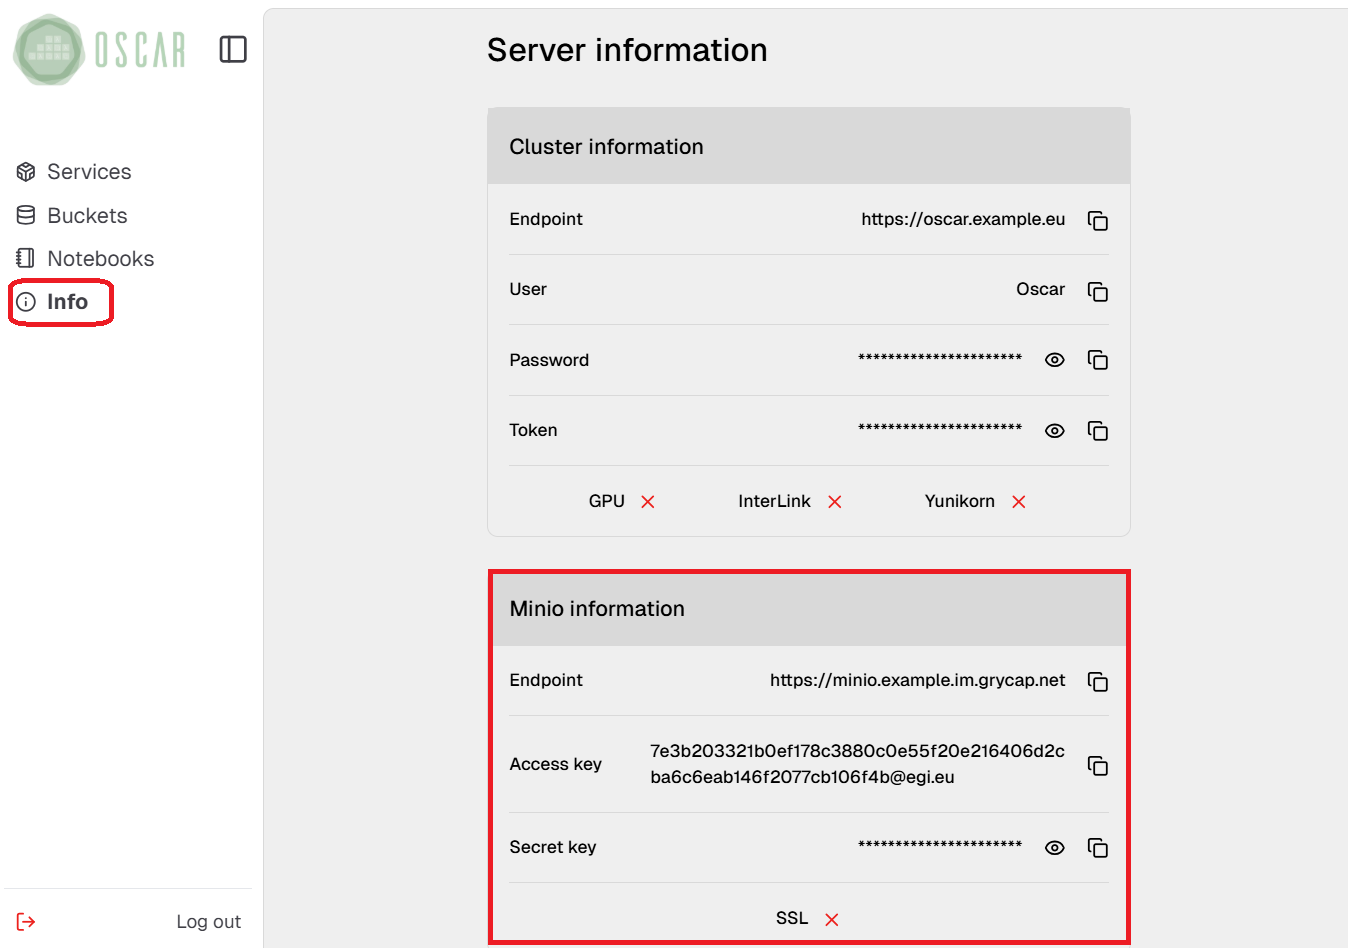Copy the Minio endpoint URL

(x=1097, y=682)
